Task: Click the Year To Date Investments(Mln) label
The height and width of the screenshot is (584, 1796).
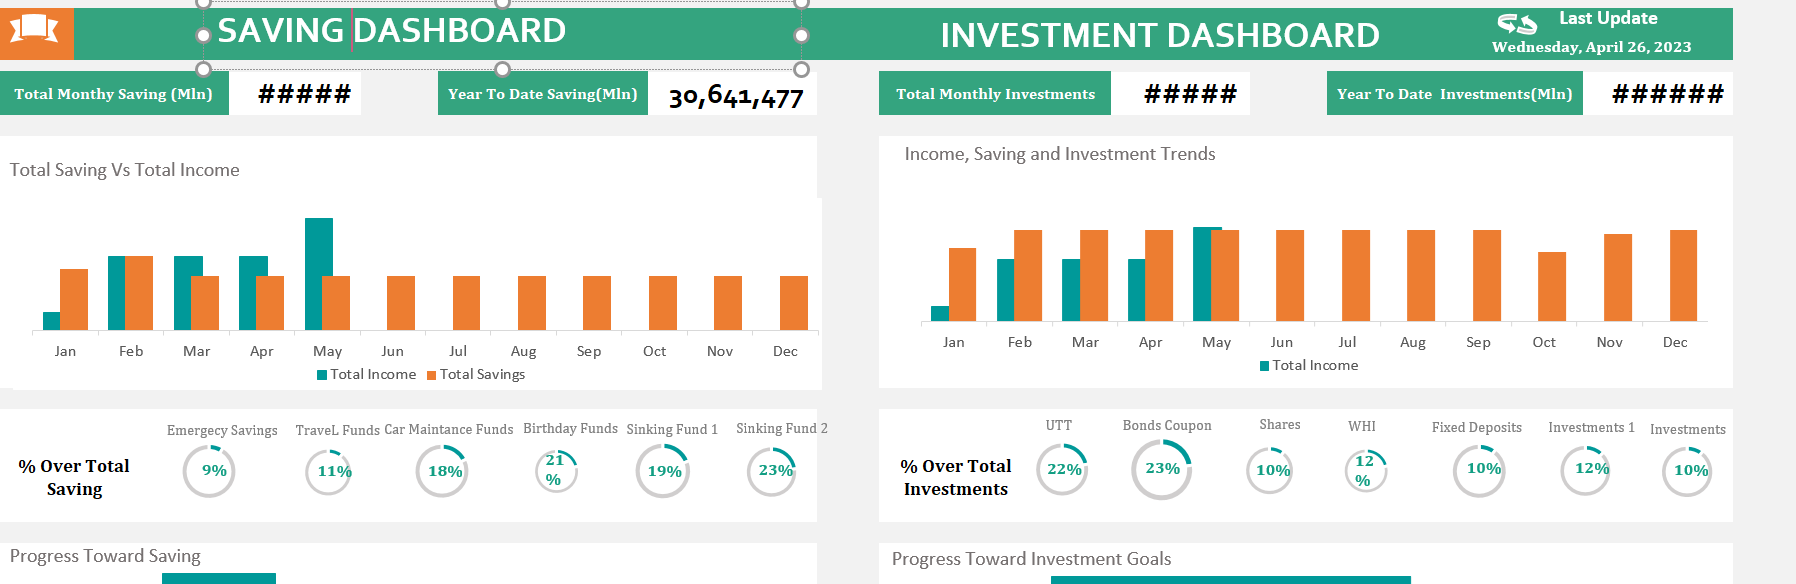Action: tap(1454, 94)
